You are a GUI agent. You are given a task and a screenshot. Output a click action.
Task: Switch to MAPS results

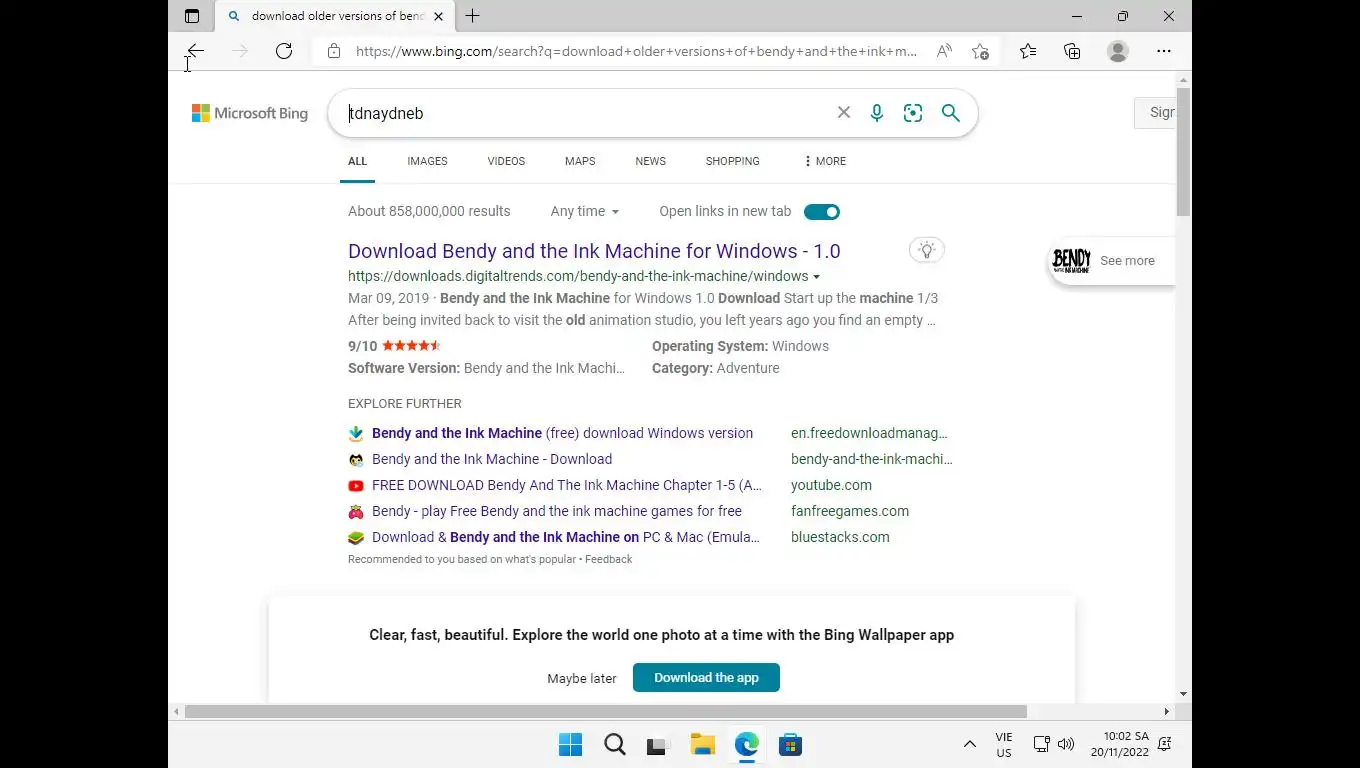pos(580,161)
